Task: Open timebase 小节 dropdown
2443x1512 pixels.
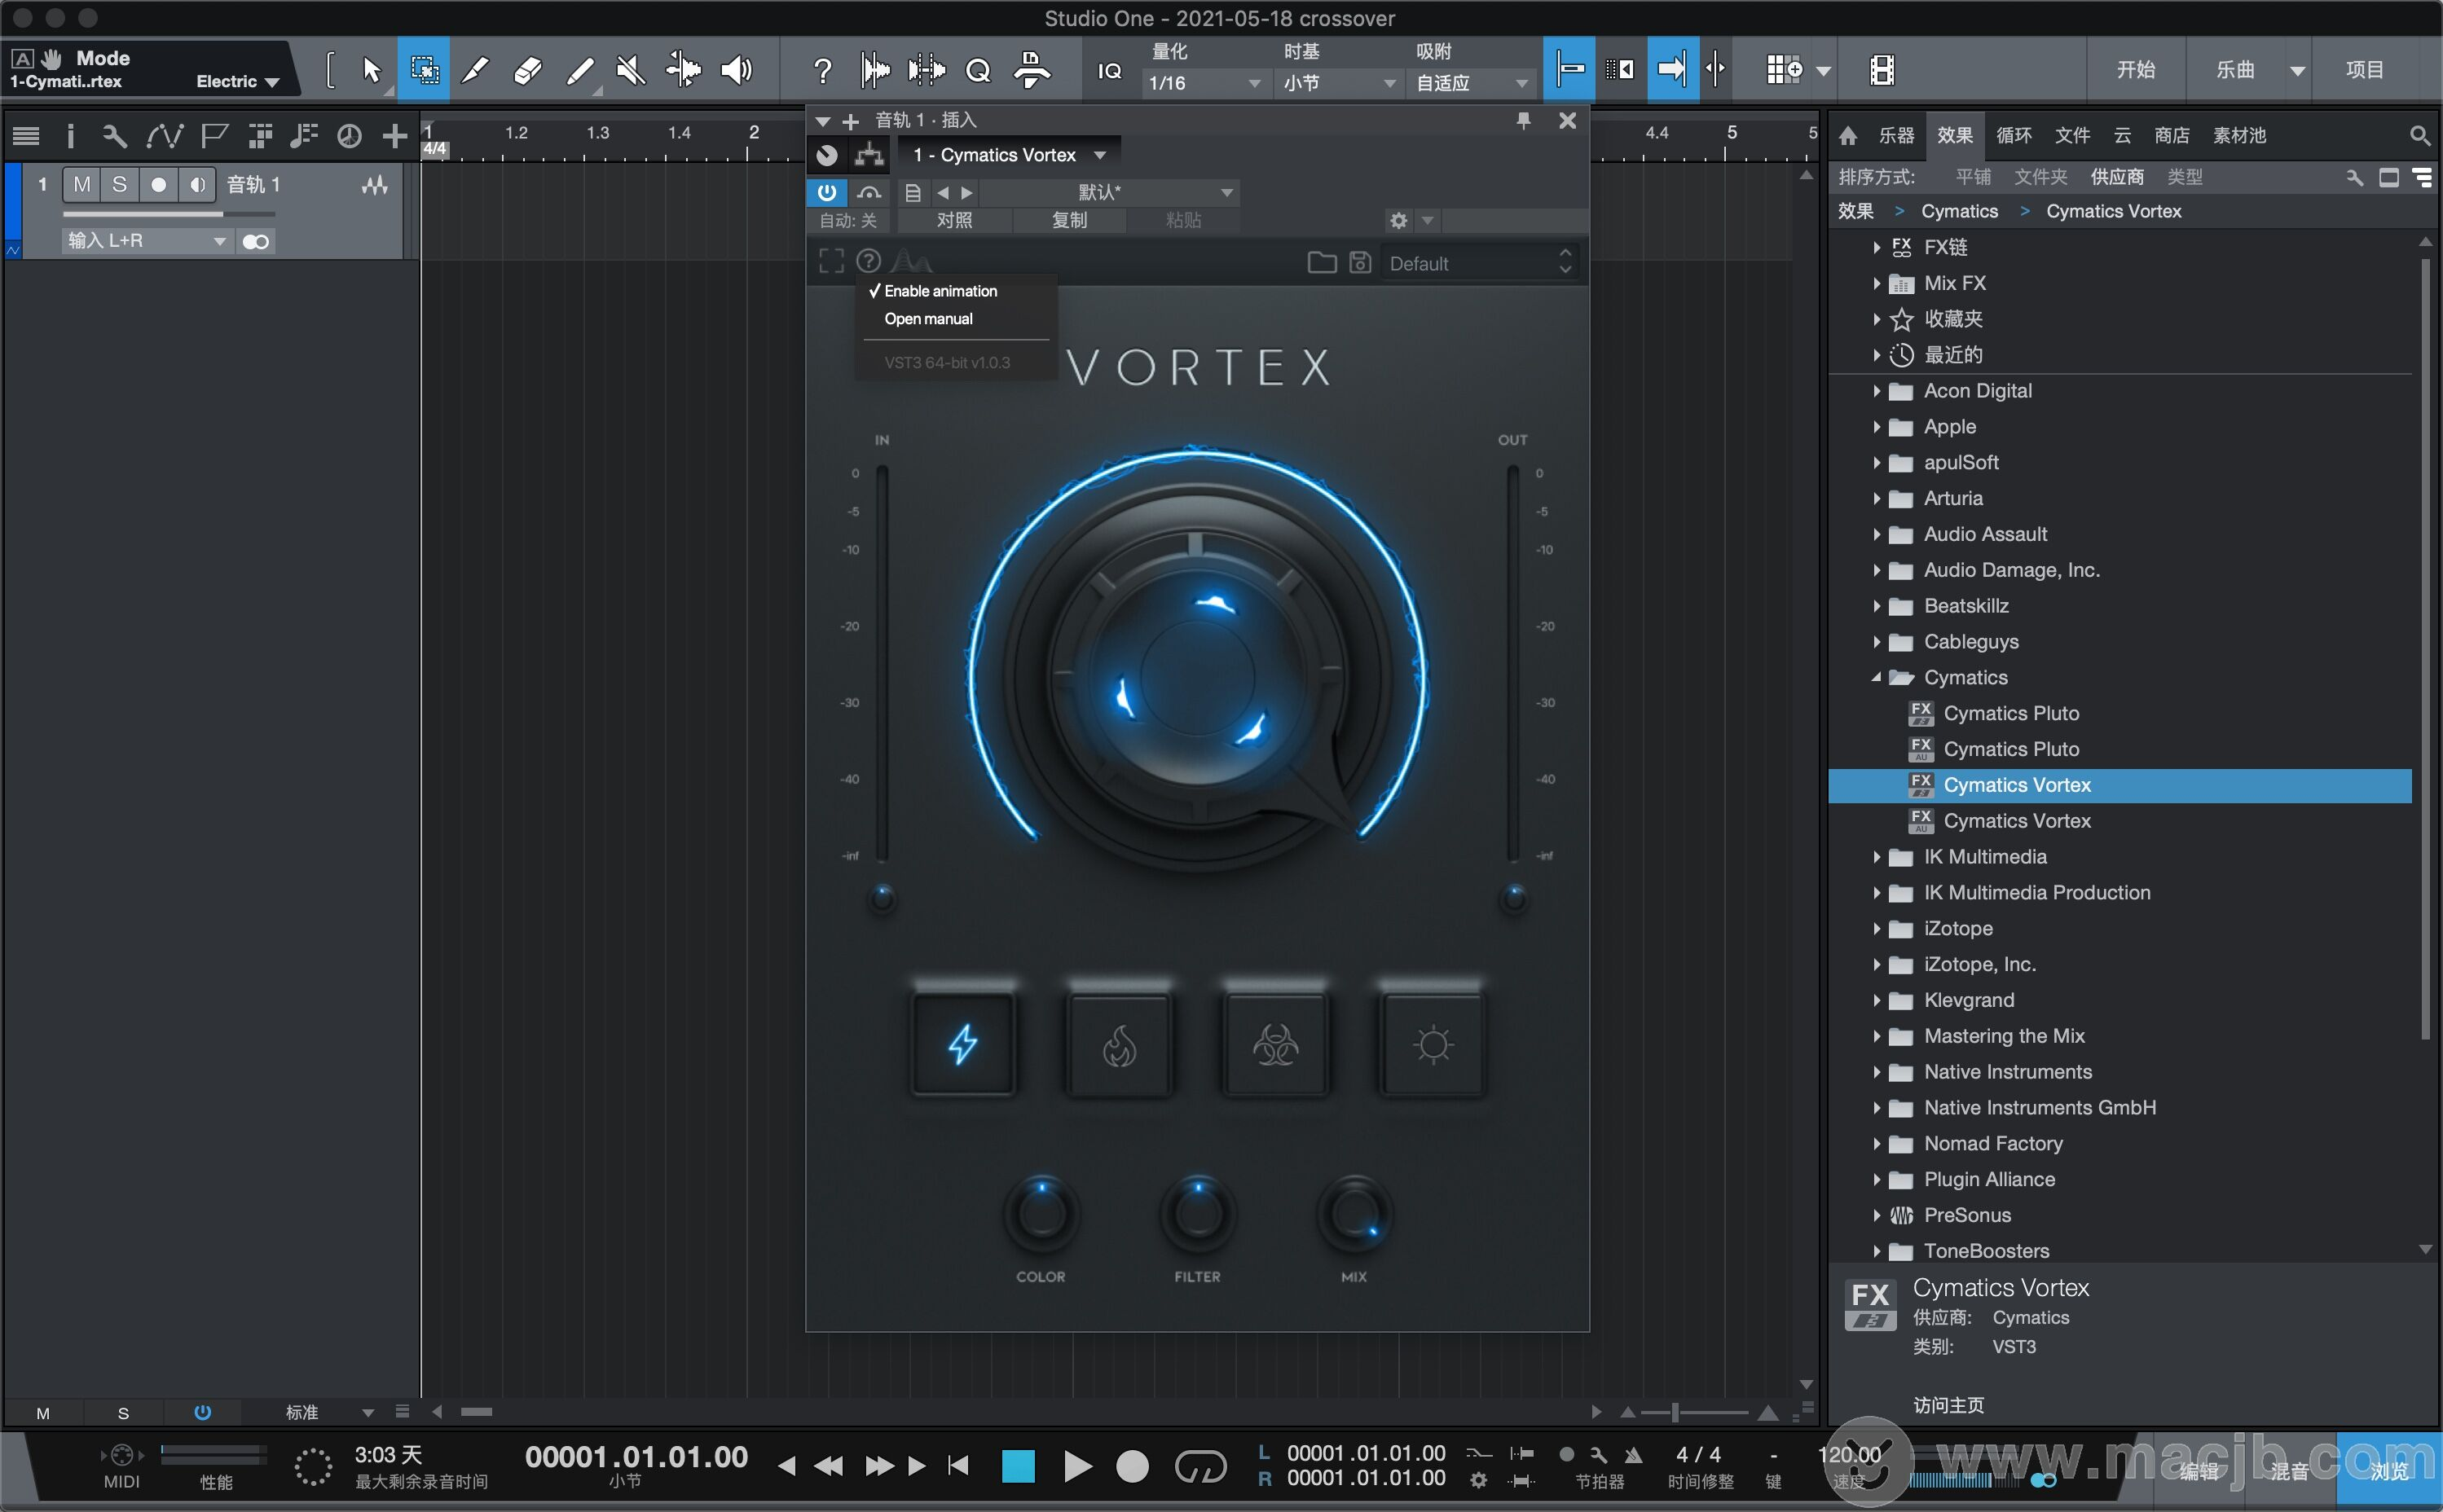Action: [x=1338, y=83]
